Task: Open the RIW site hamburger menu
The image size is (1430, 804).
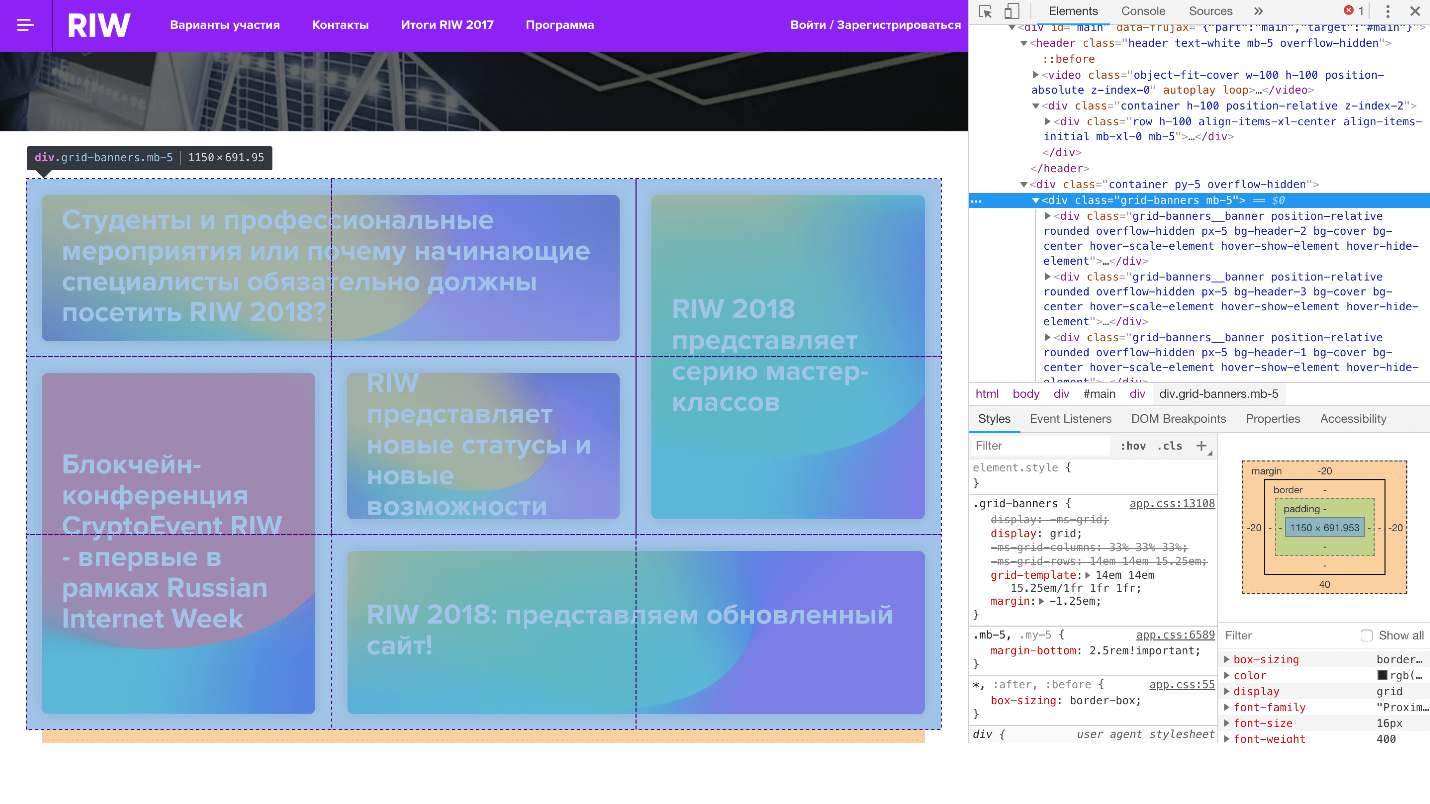Action: click(x=25, y=25)
